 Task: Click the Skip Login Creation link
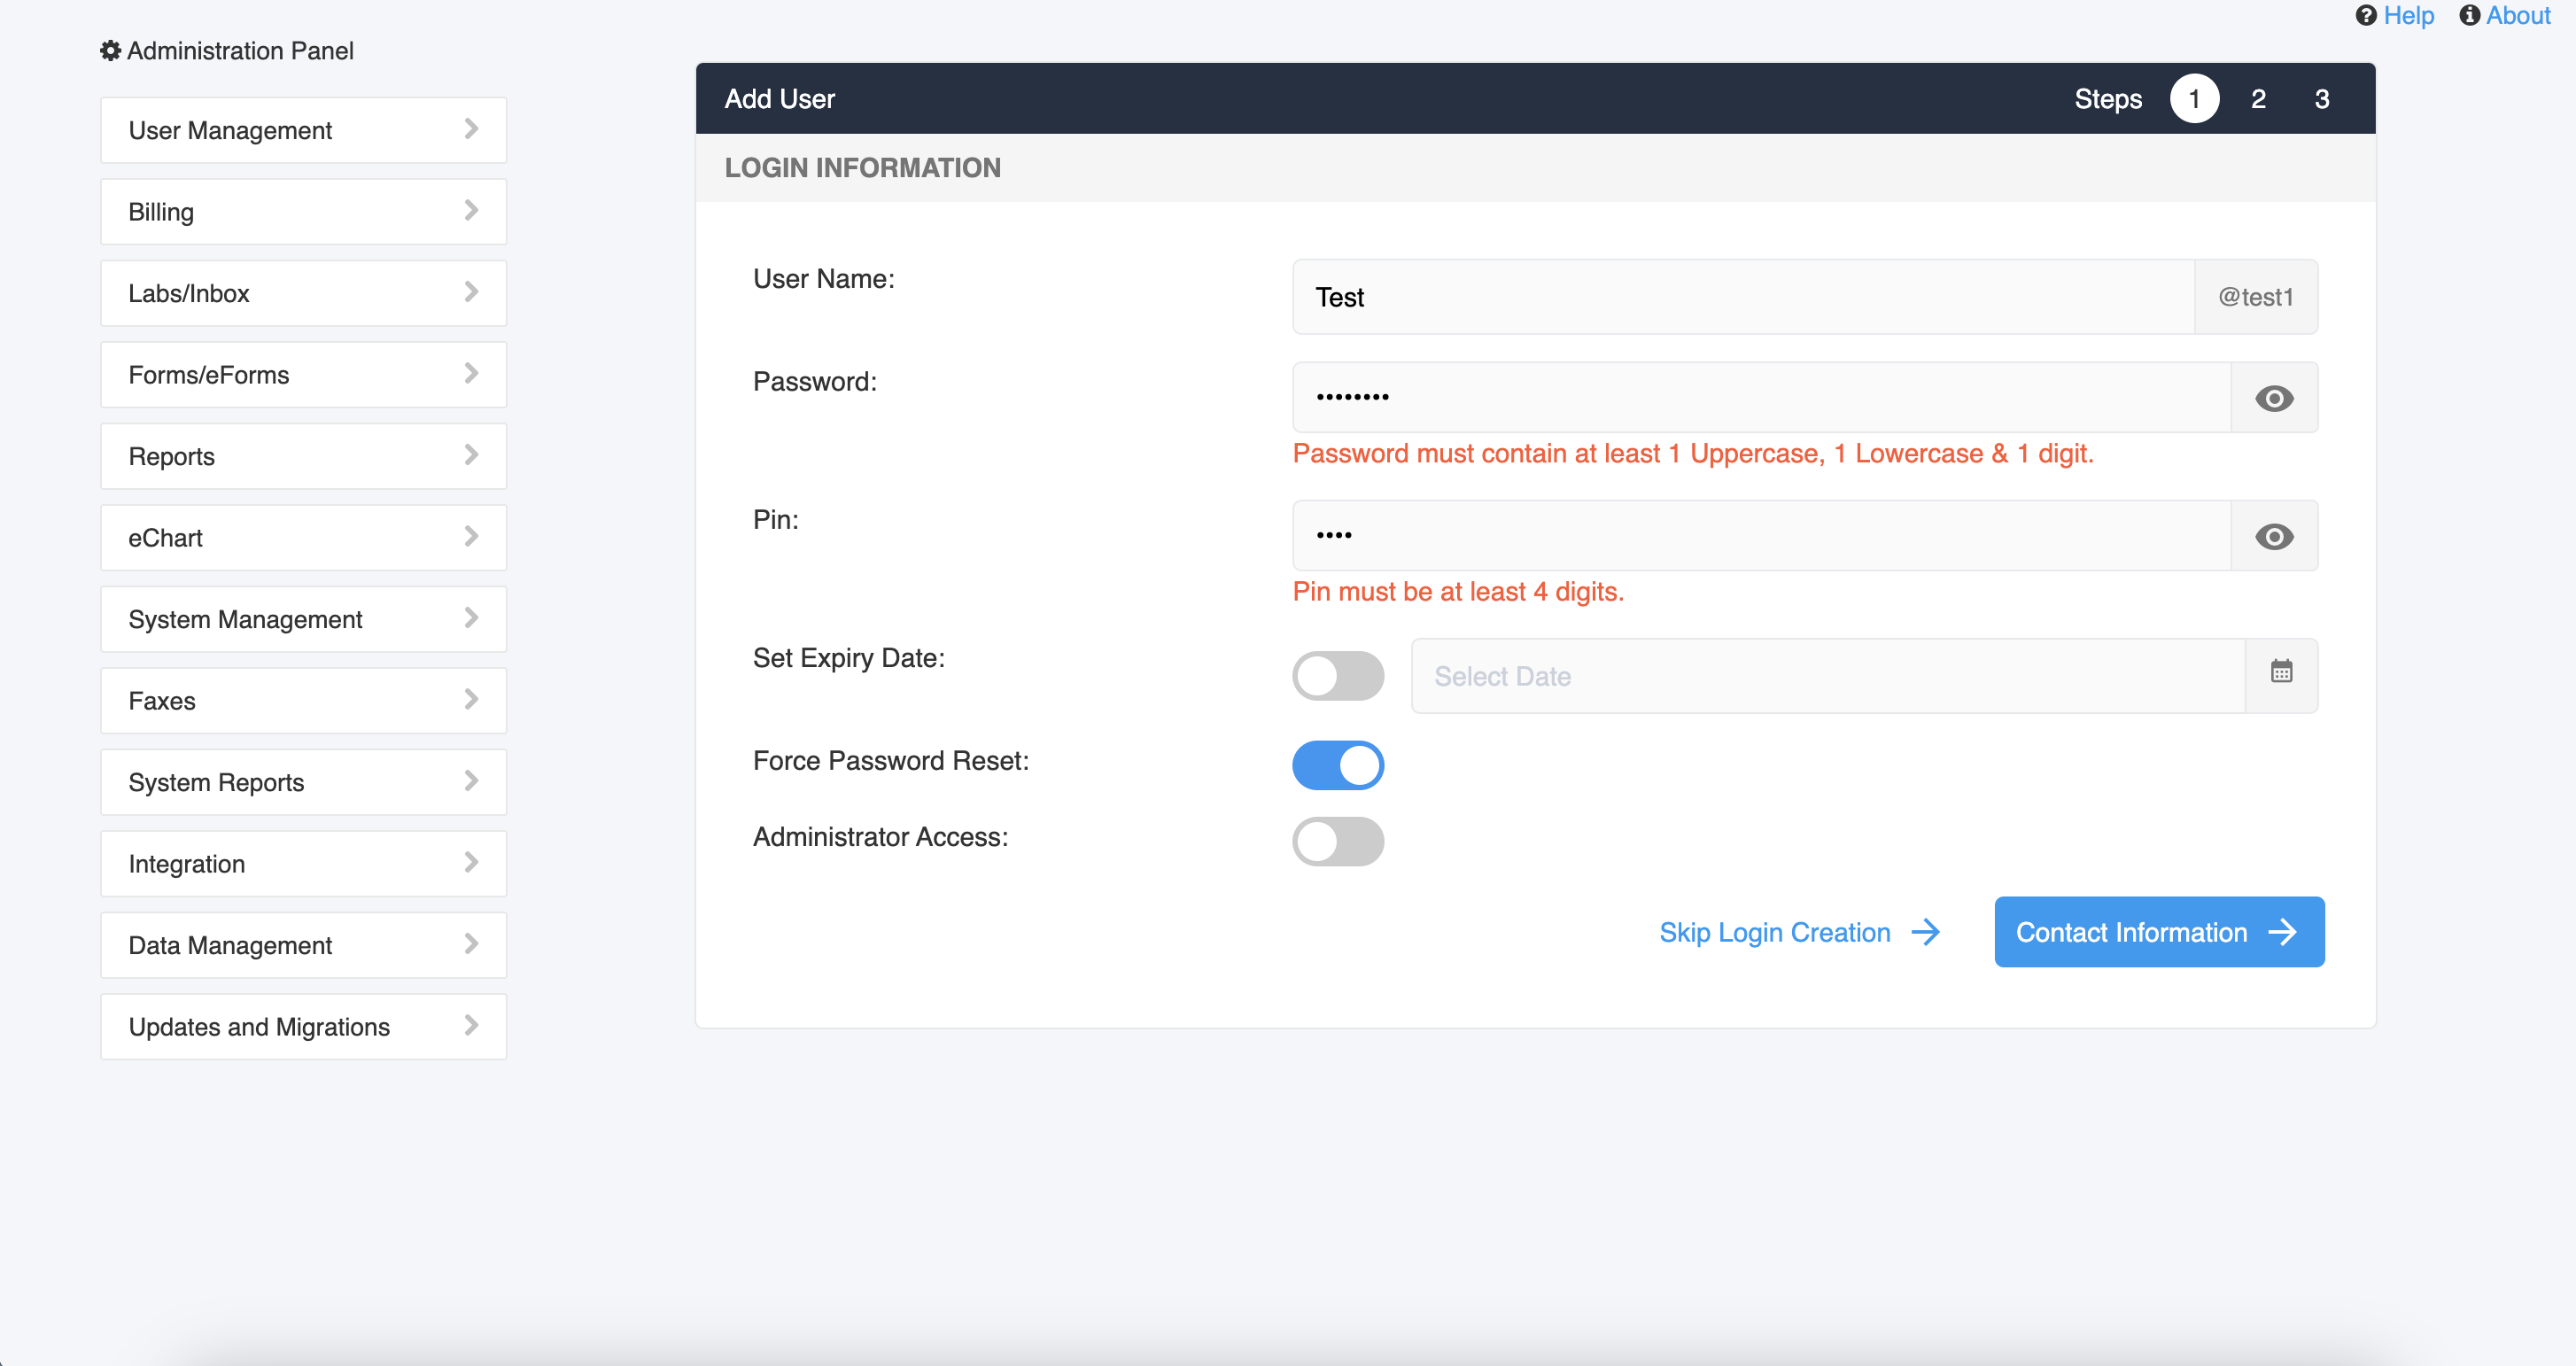[x=1773, y=932]
